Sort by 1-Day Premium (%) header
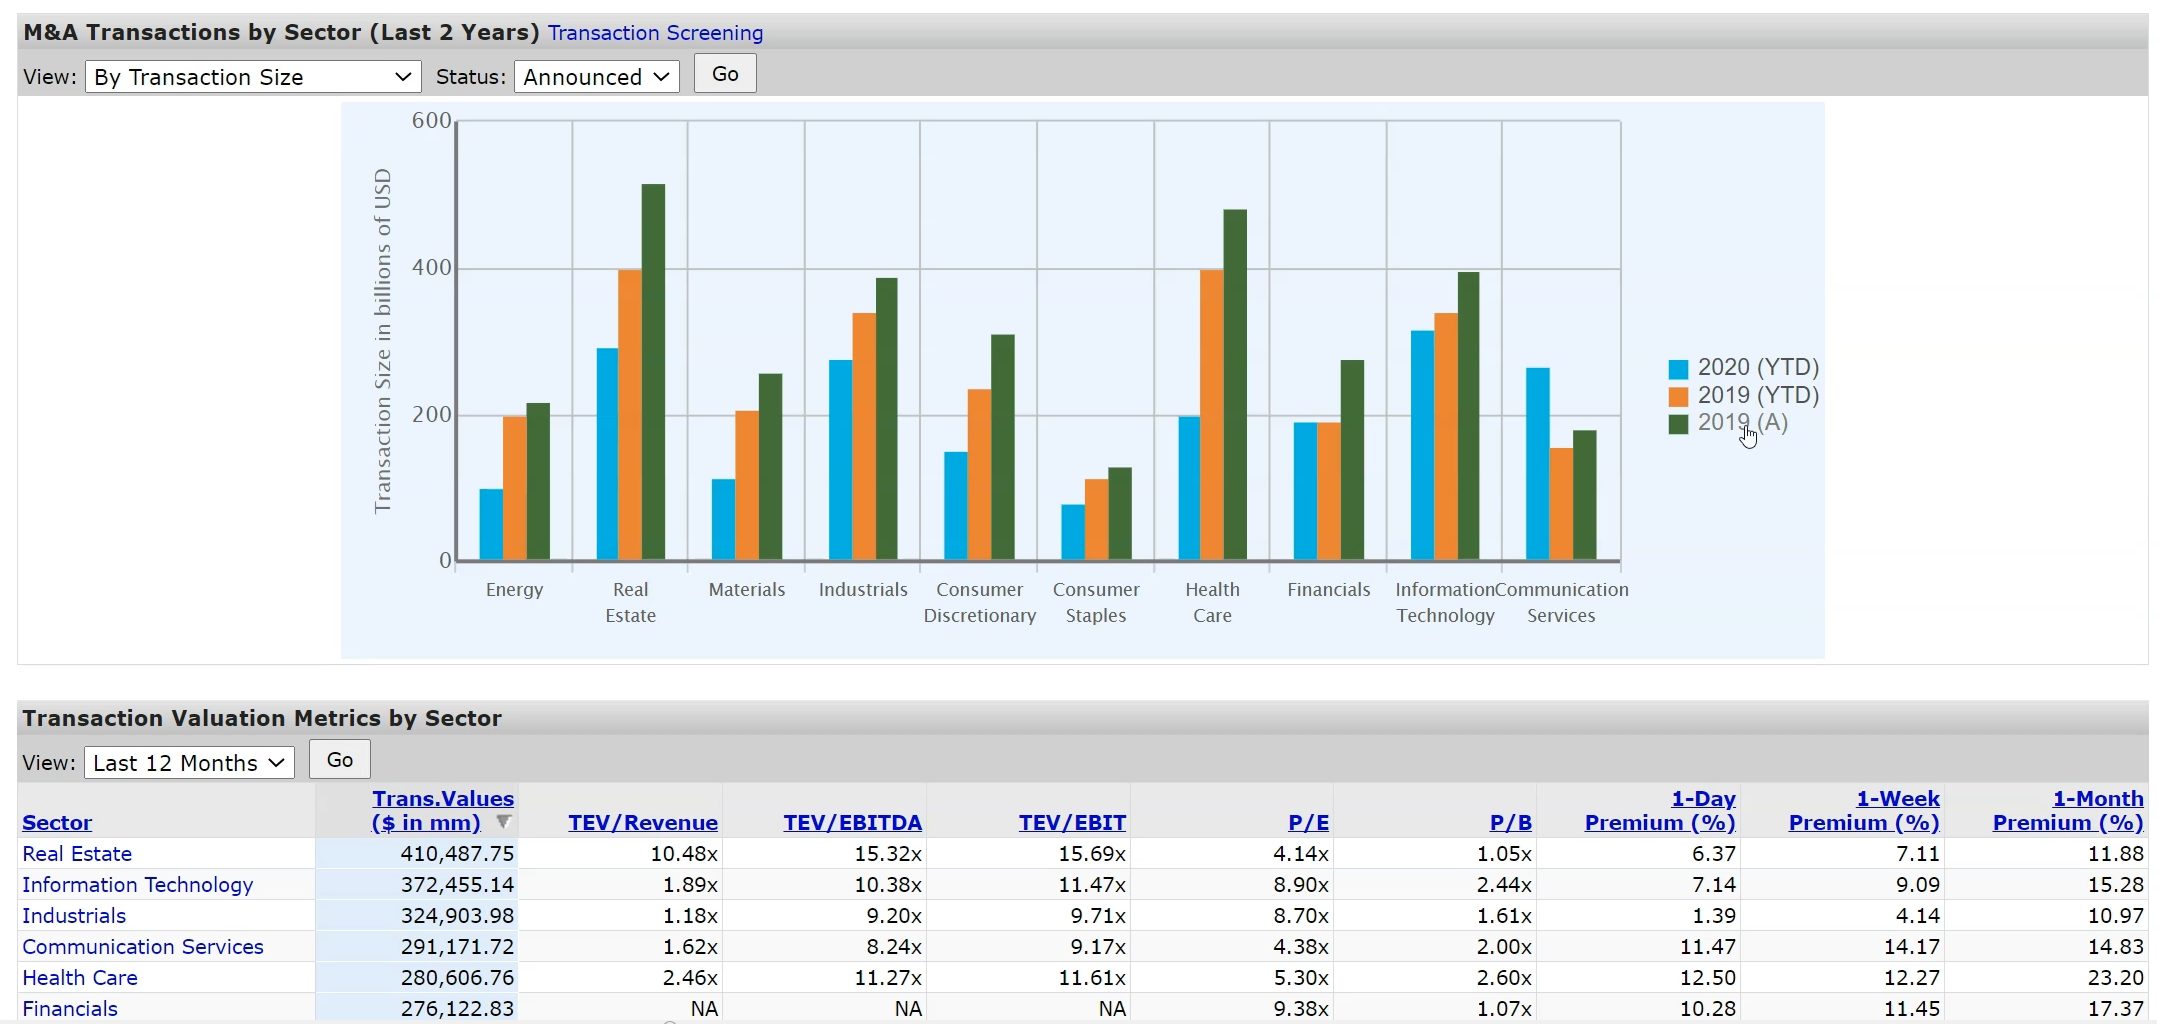This screenshot has width=2157, height=1024. tap(1660, 811)
